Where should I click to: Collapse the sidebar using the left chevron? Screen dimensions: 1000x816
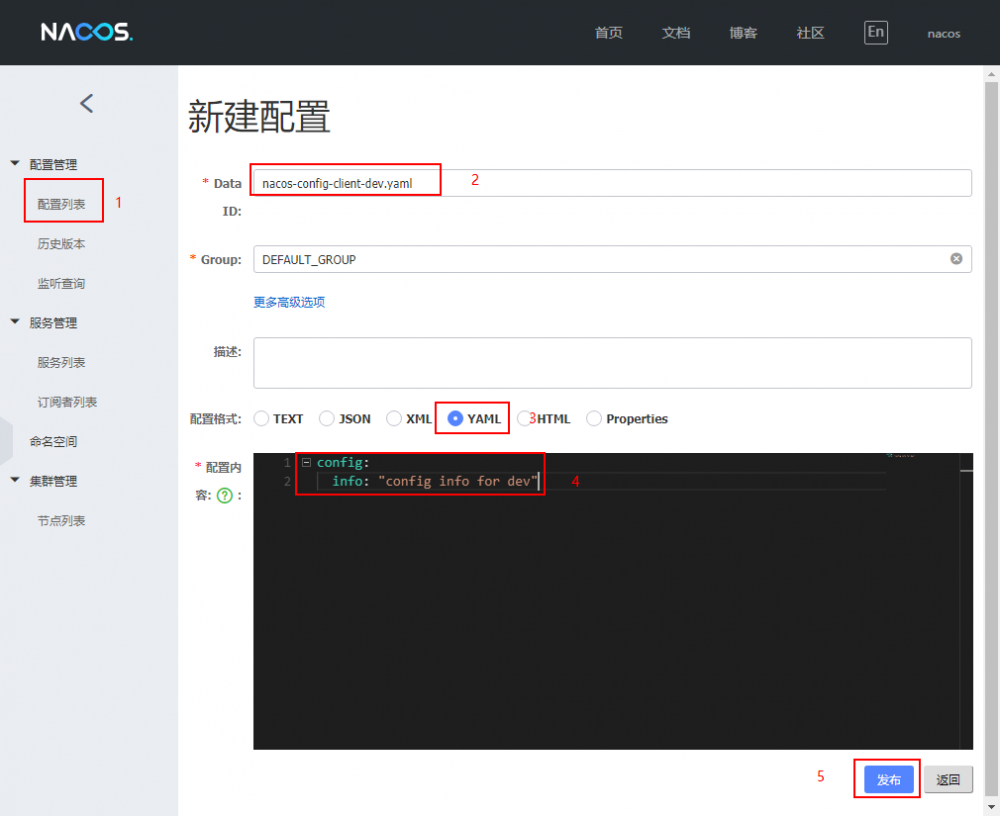click(87, 103)
